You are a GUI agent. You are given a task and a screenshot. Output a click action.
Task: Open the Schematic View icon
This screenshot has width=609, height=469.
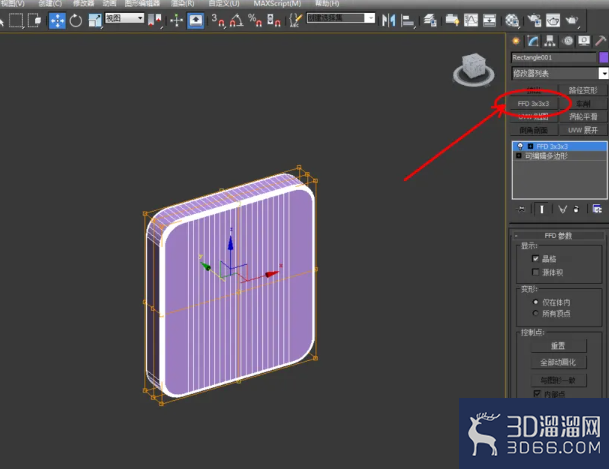(x=489, y=20)
